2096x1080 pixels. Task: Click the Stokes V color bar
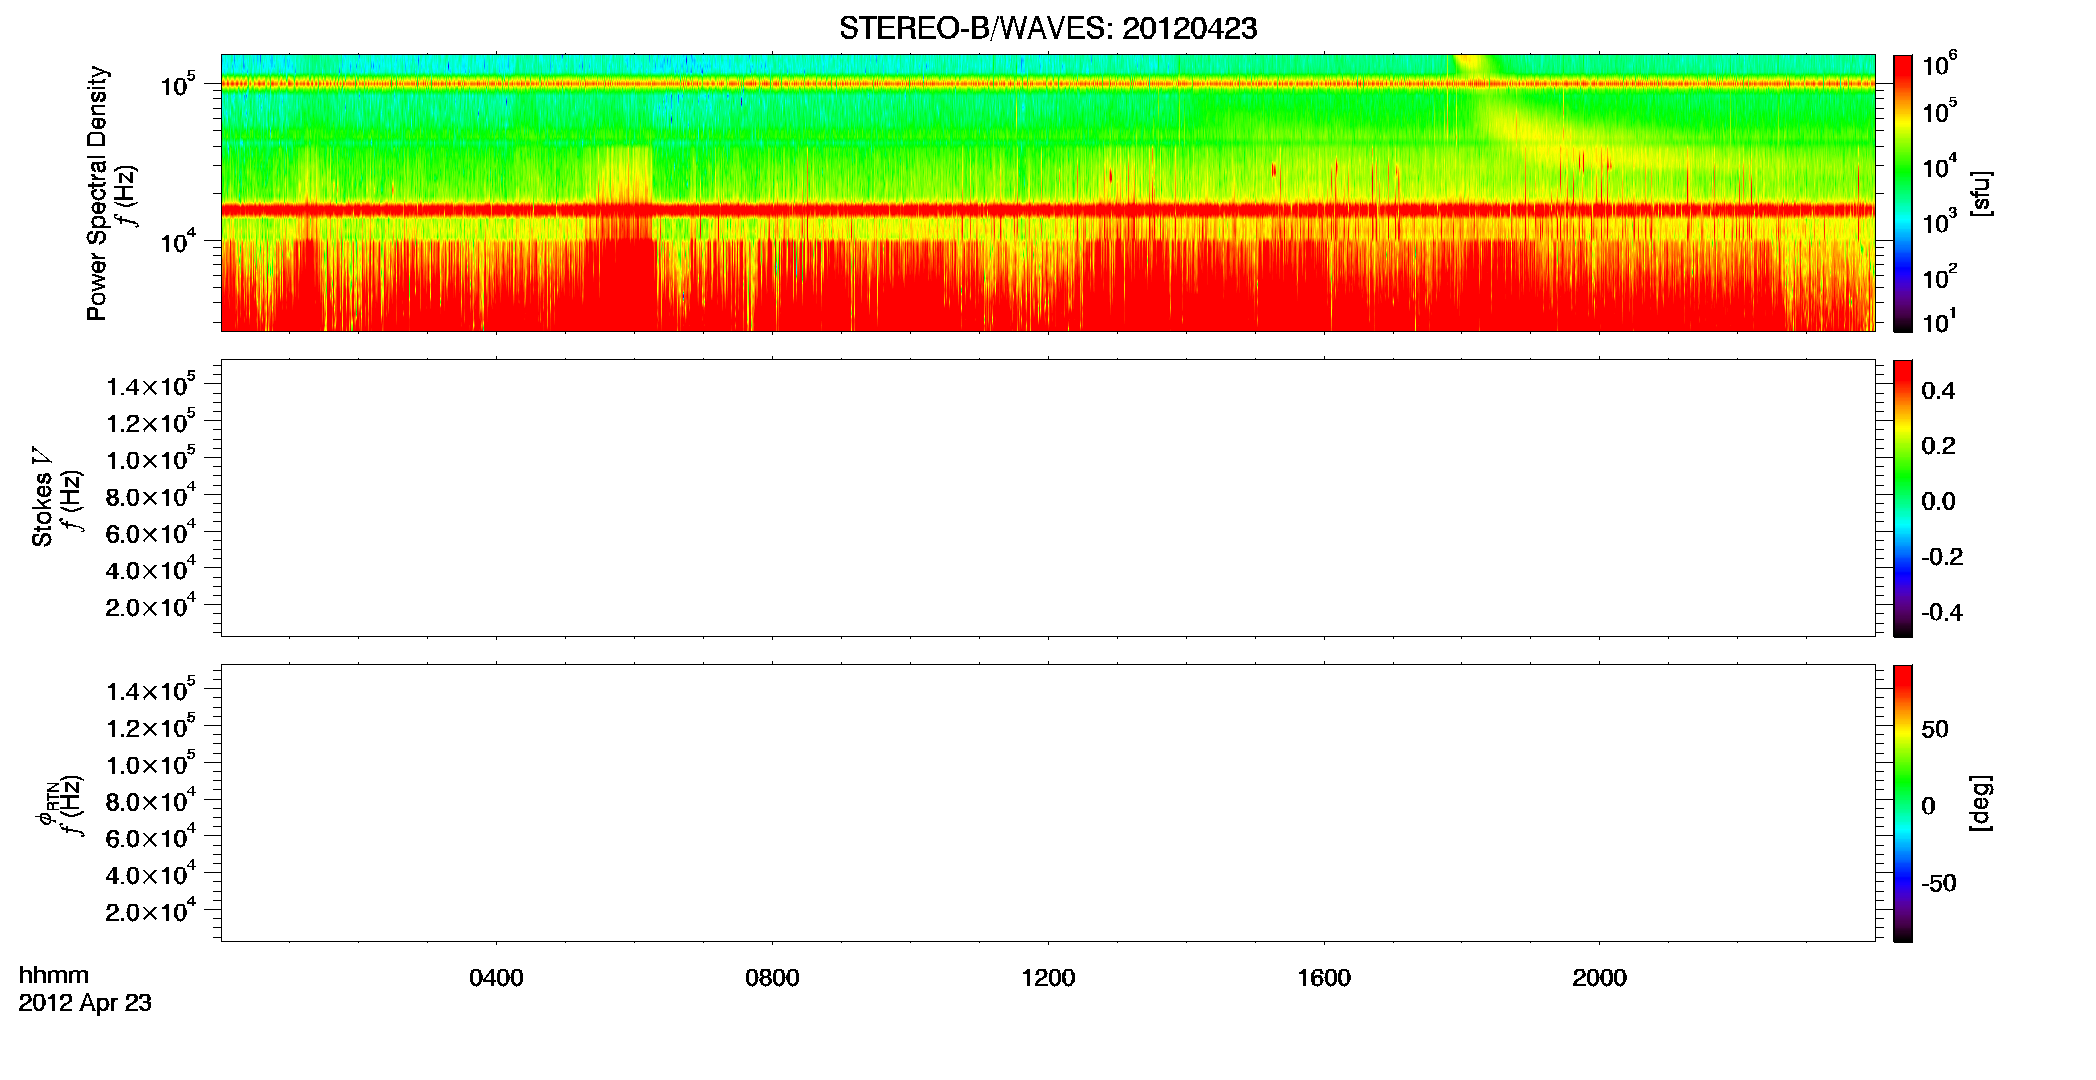coord(1903,498)
